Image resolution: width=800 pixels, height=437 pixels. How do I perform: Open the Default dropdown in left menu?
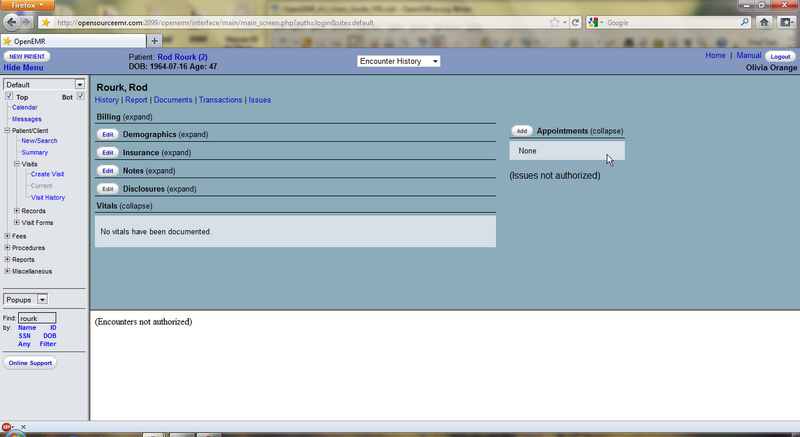[45, 85]
